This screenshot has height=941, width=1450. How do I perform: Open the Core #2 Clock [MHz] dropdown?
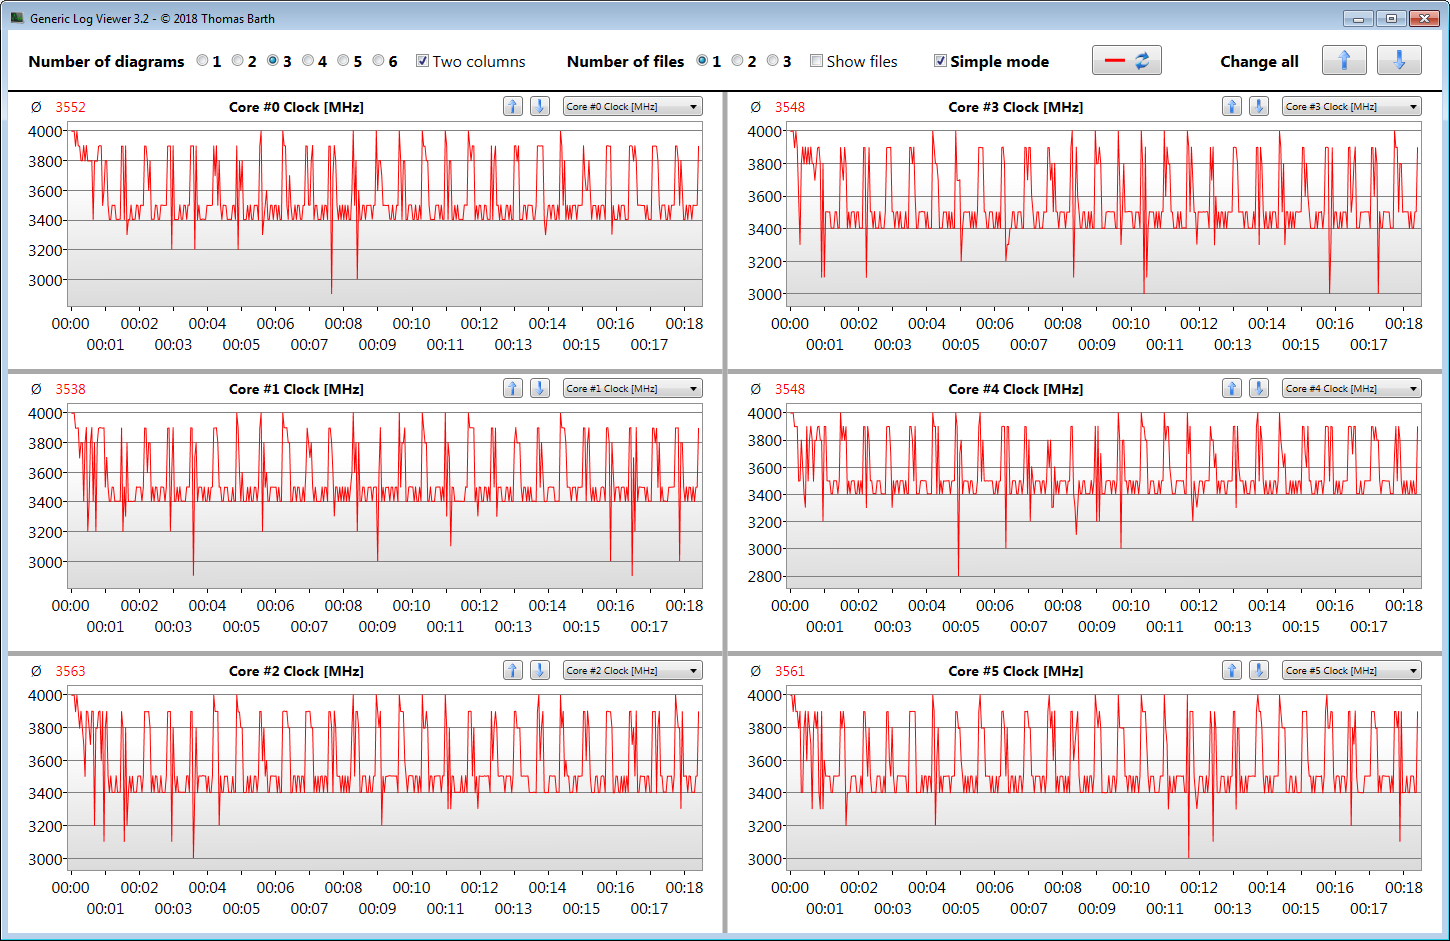coord(632,670)
